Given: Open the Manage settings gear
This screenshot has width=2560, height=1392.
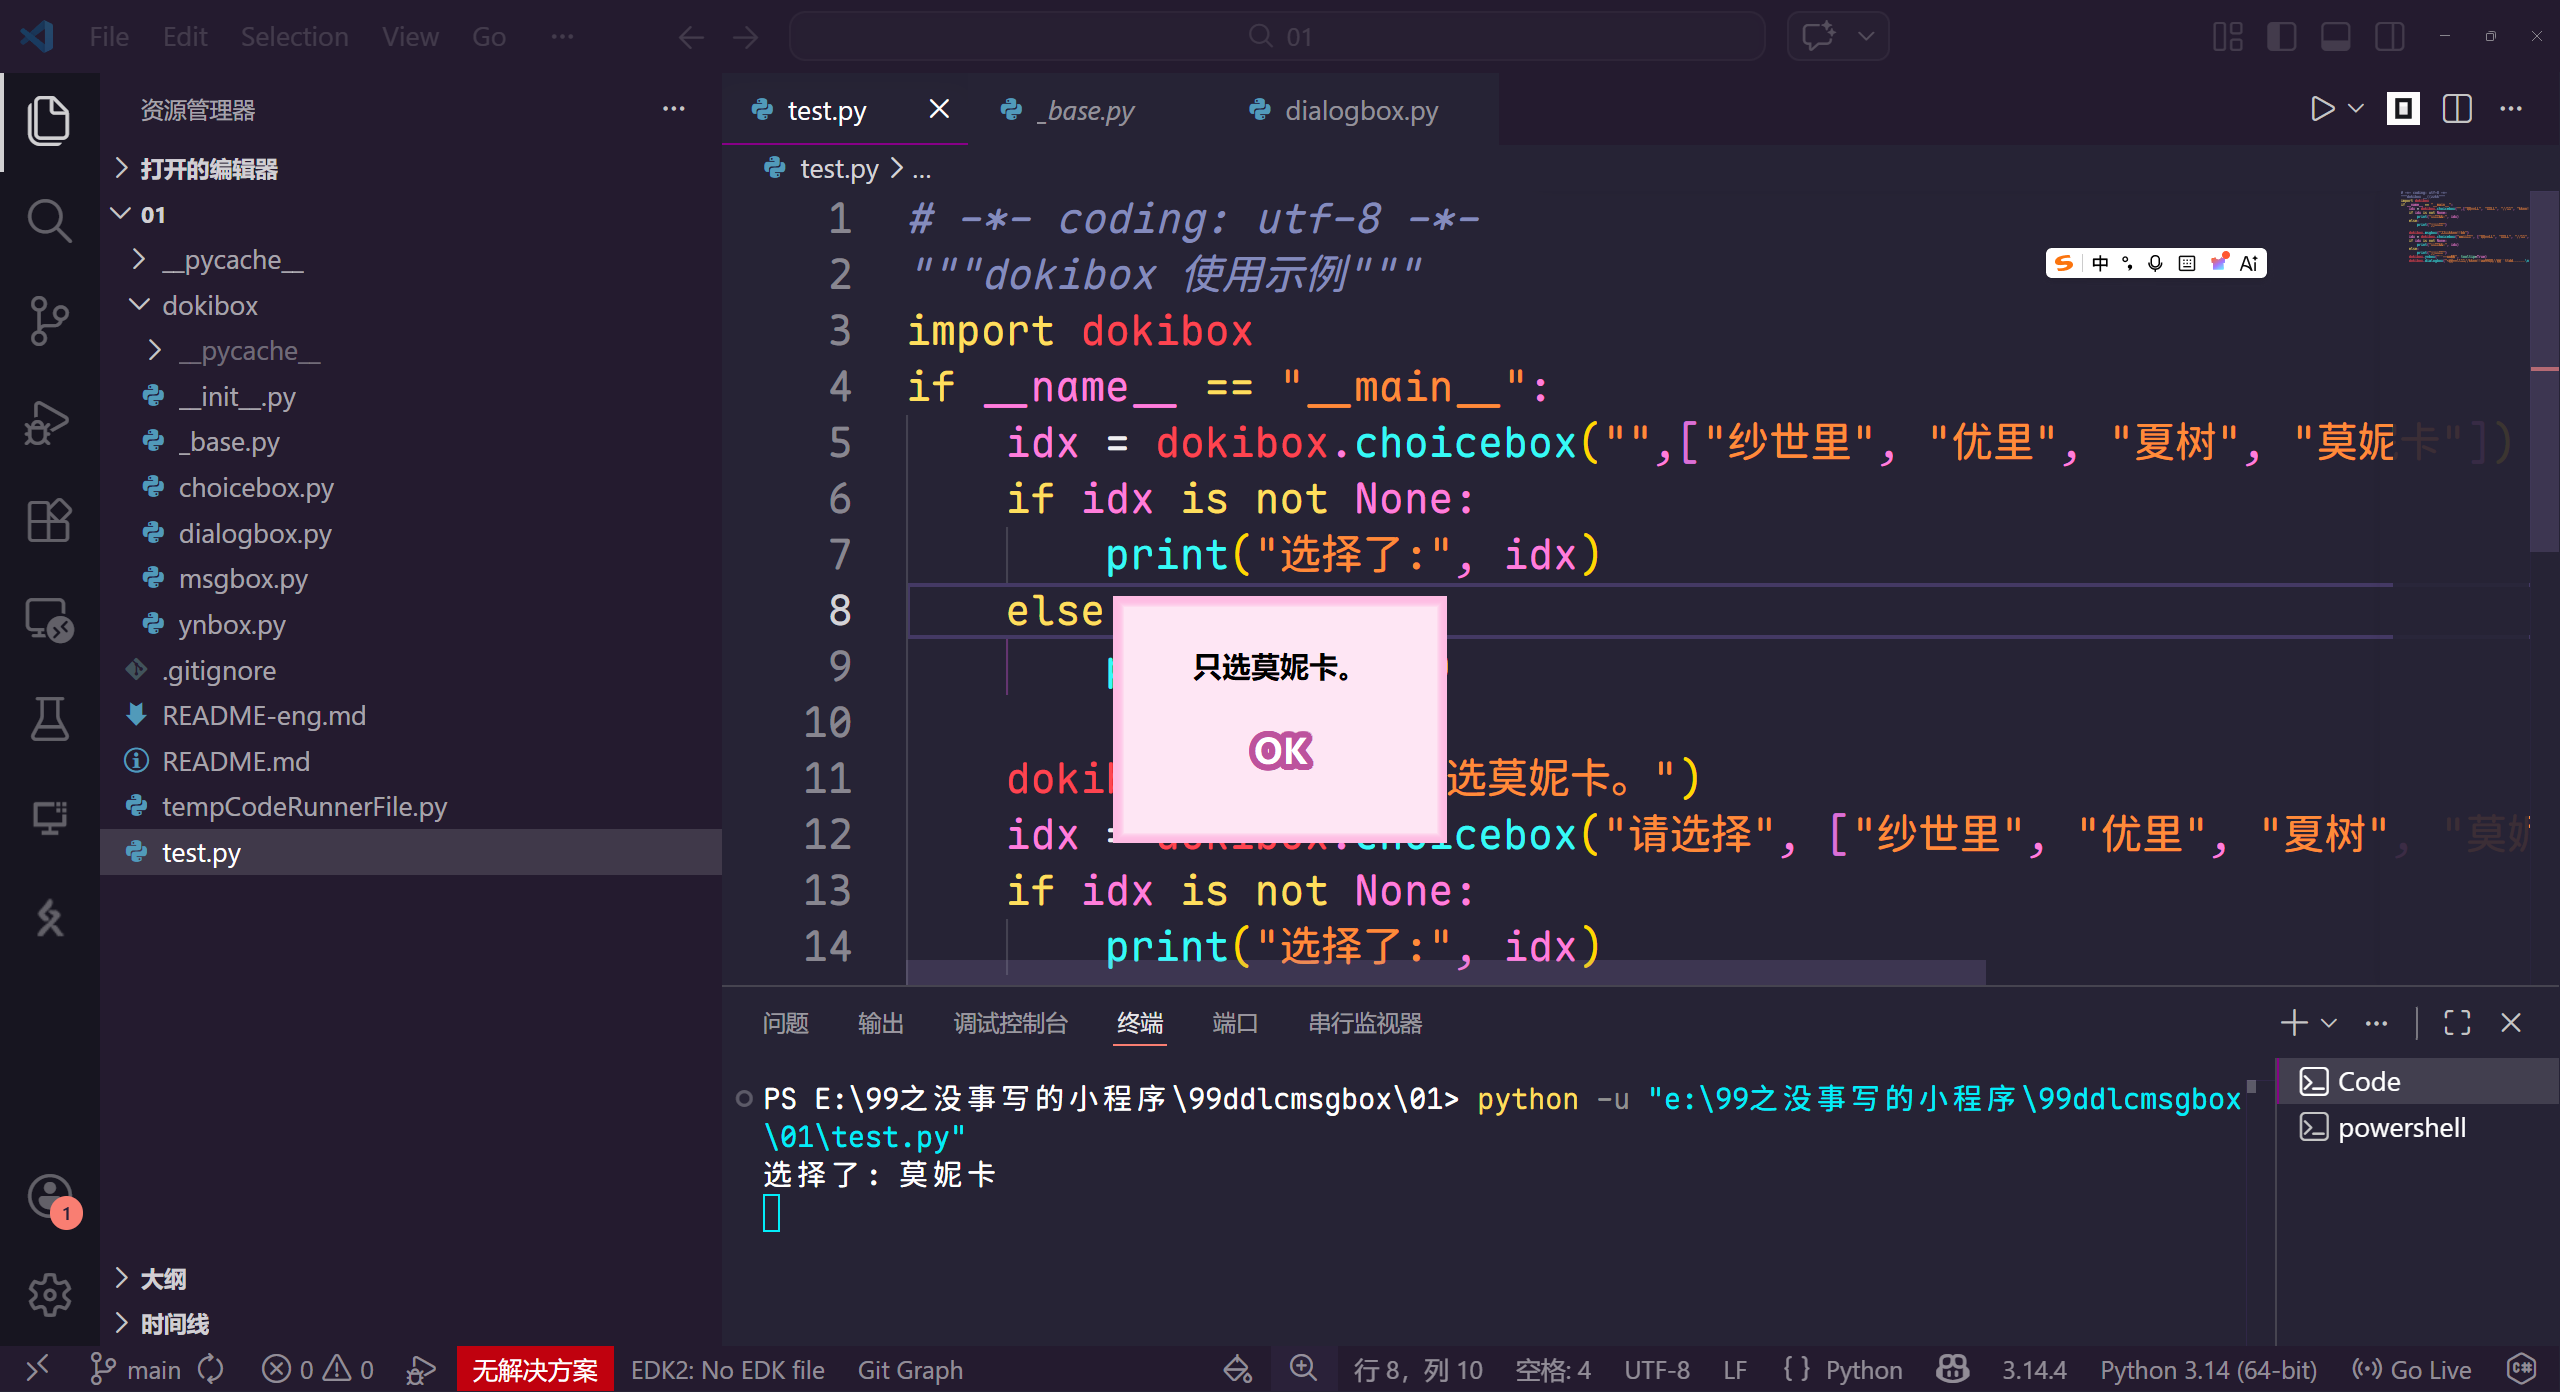Looking at the screenshot, I should (48, 1296).
